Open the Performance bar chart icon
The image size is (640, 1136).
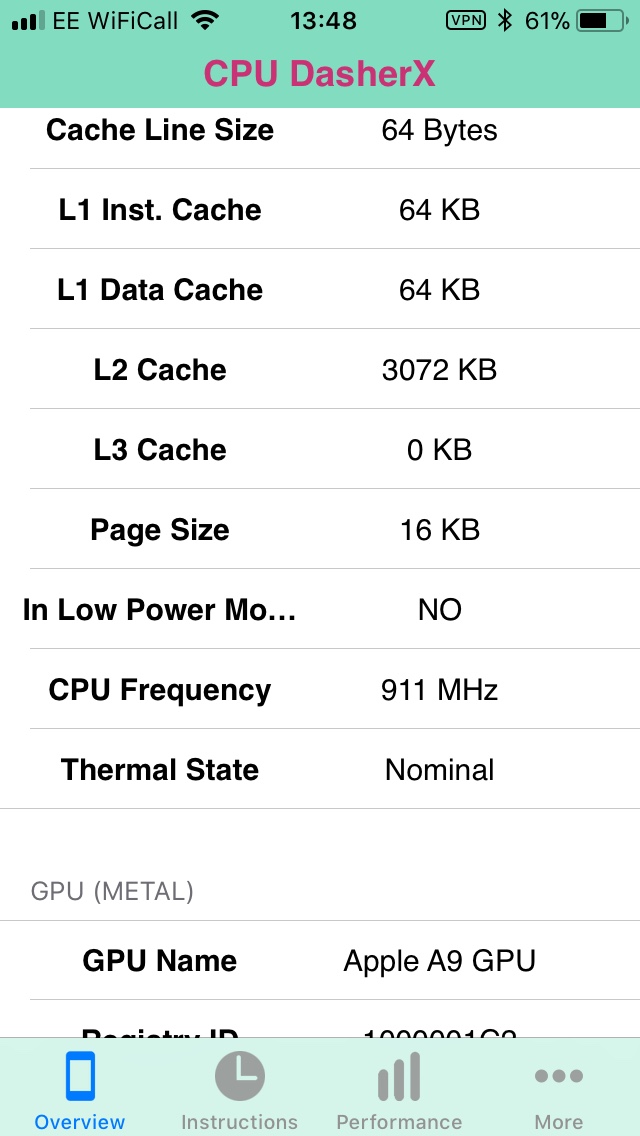(399, 1076)
